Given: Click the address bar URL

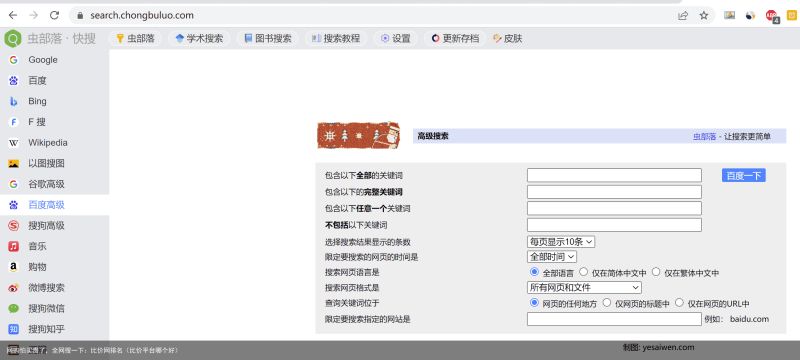Looking at the screenshot, I should click(142, 15).
